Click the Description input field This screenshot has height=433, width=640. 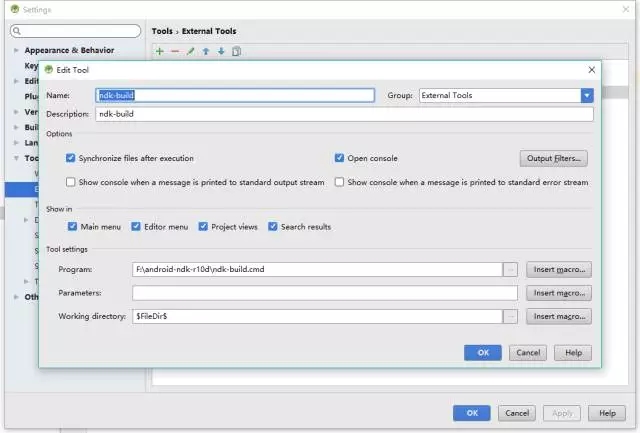[344, 114]
